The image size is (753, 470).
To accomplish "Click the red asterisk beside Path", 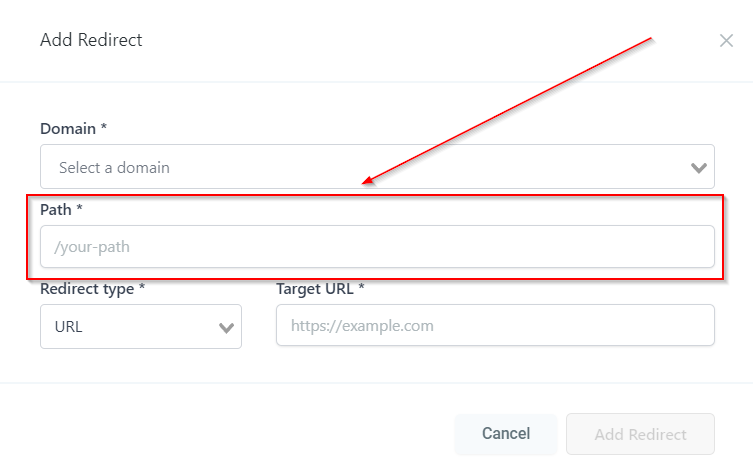I will [x=79, y=210].
